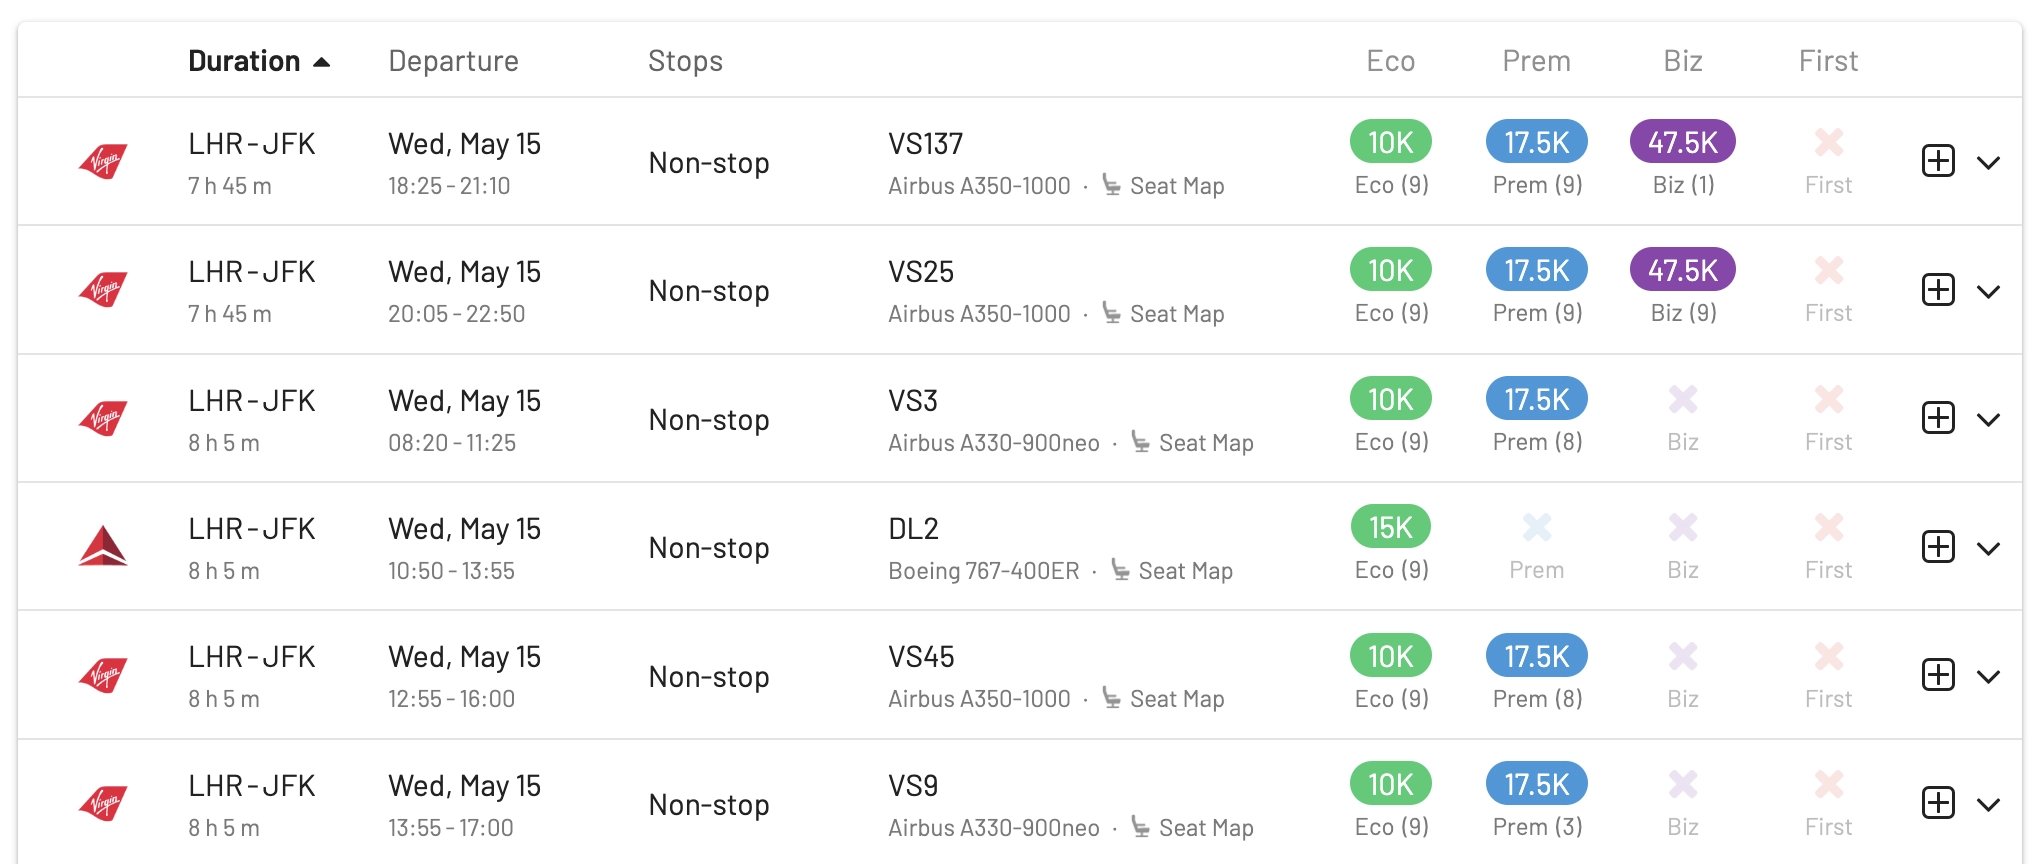
Task: Click the plus icon on DL2 row
Action: (x=1938, y=547)
